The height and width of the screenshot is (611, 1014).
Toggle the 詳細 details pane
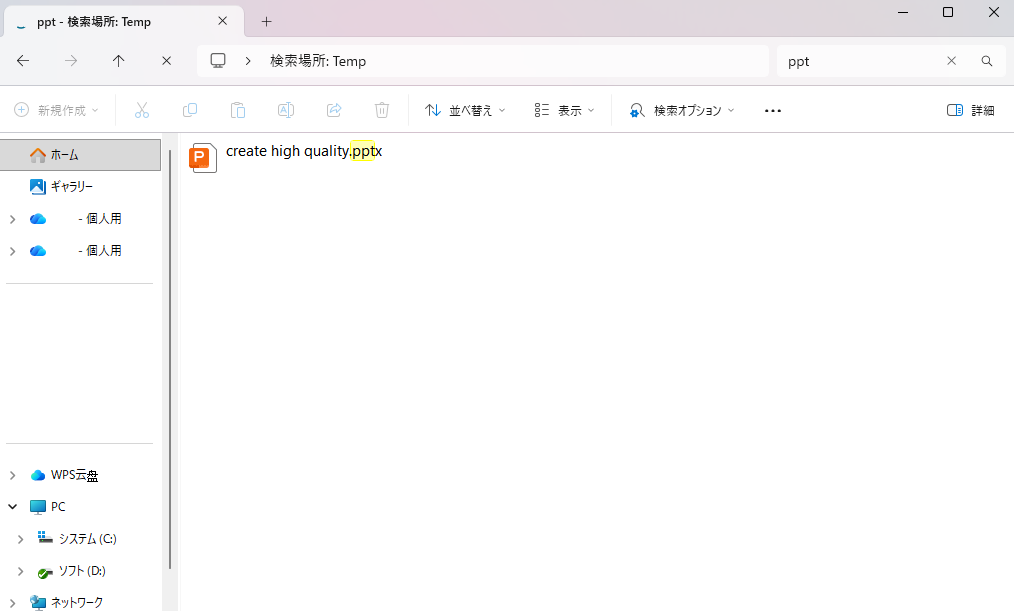point(970,110)
